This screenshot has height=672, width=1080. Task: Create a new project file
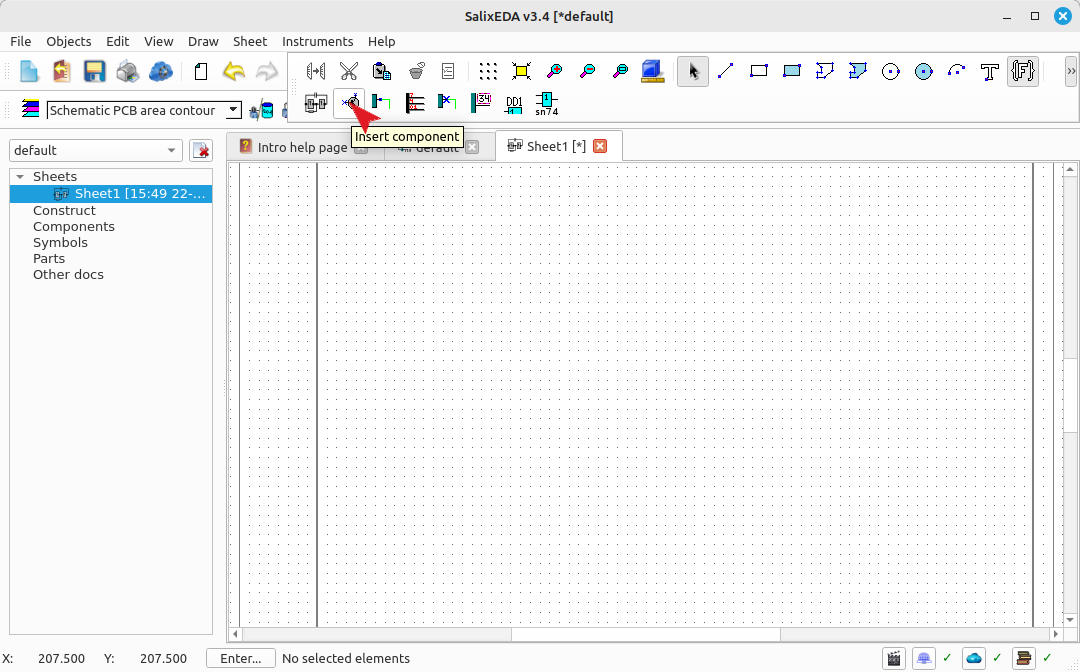[29, 71]
